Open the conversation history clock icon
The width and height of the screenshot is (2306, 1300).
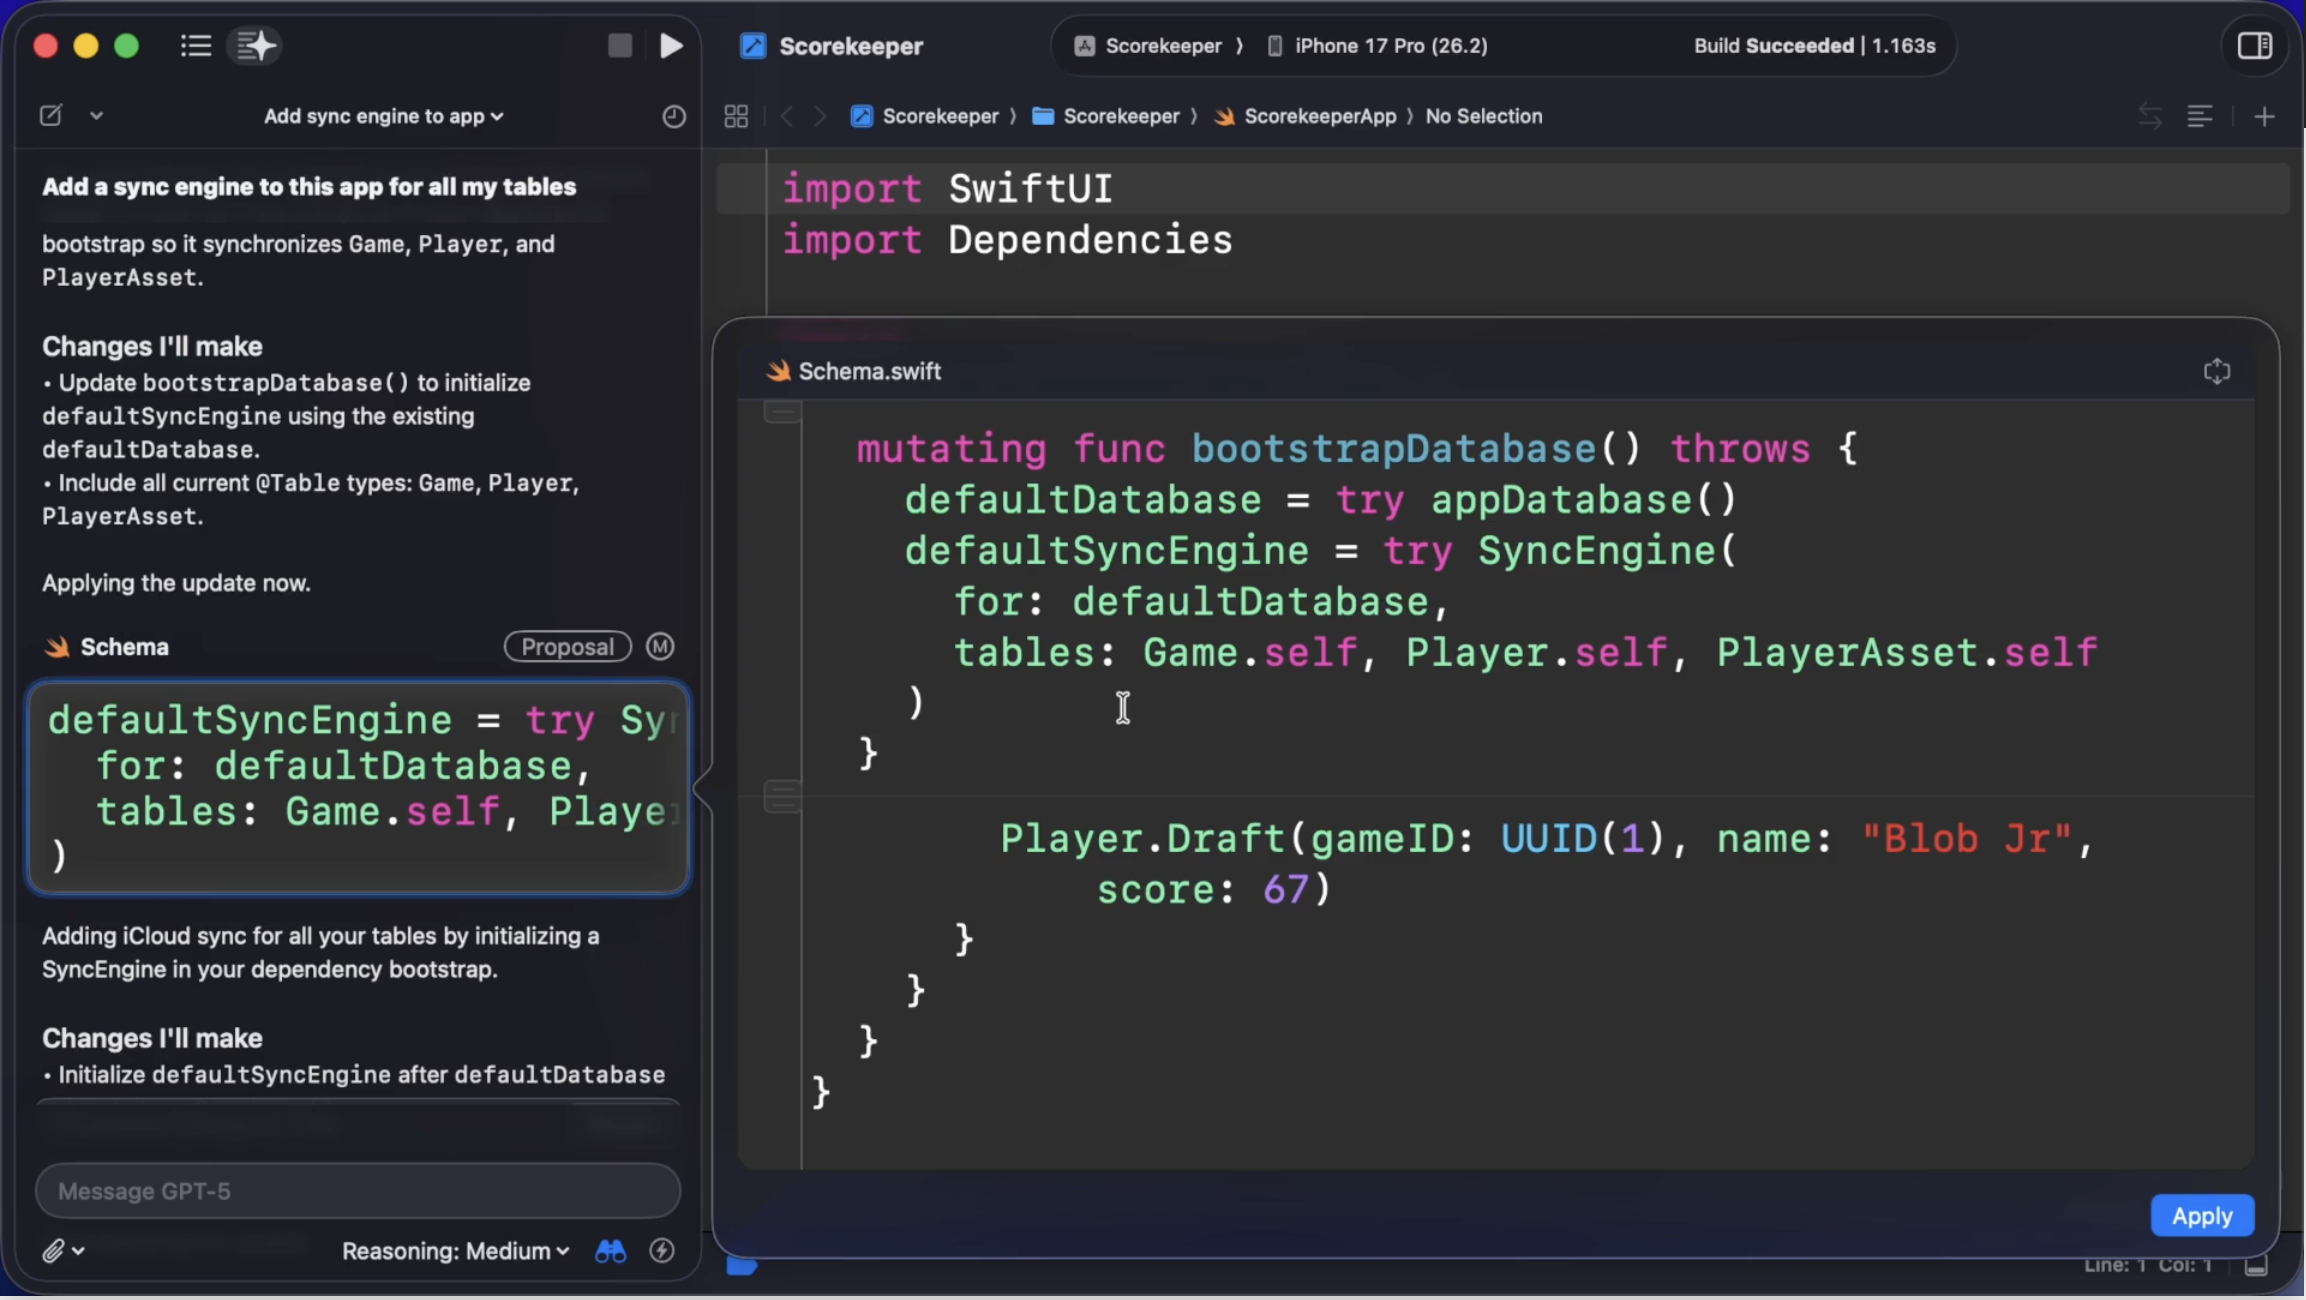pyautogui.click(x=674, y=116)
